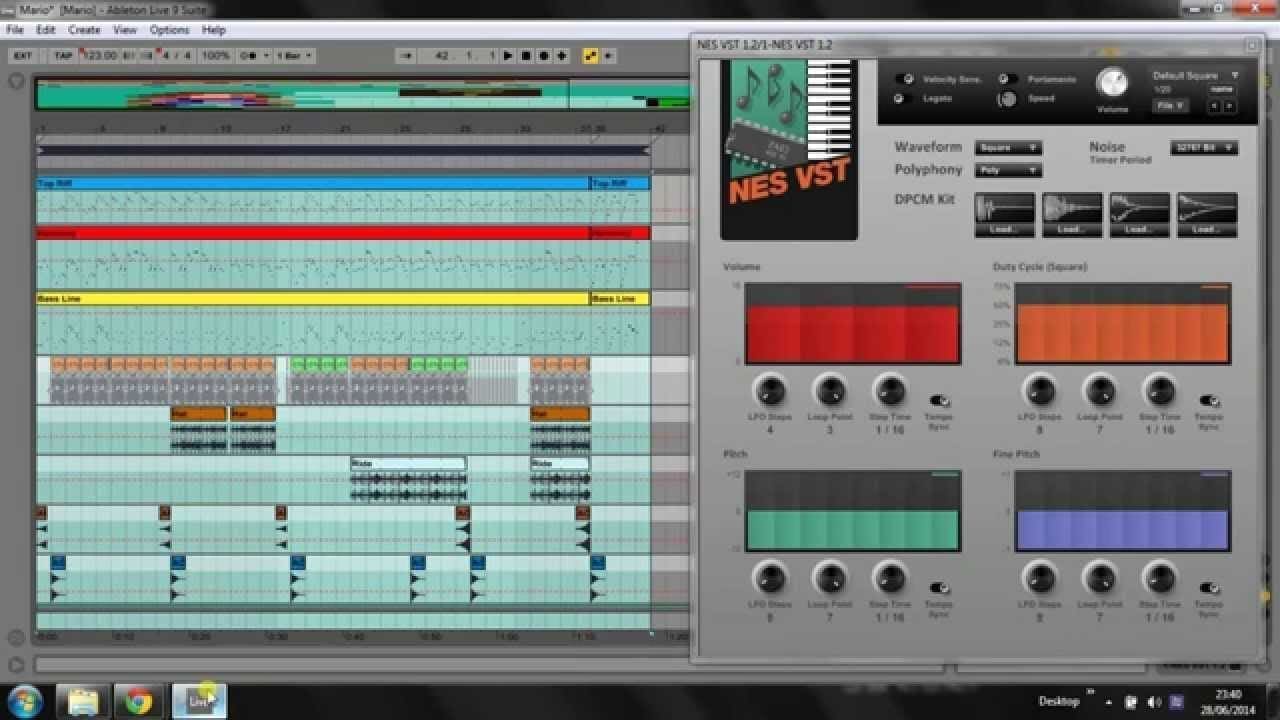
Task: Click the EXT sync button
Action: coord(23,56)
